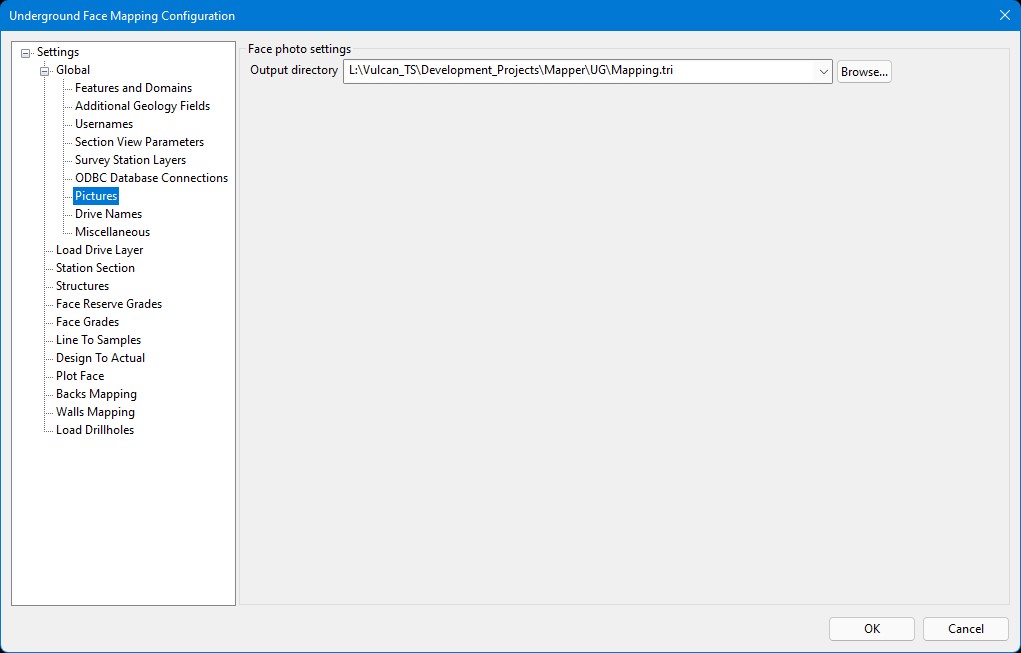1021x653 pixels.
Task: Select Walls Mapping tree item
Action: point(95,412)
